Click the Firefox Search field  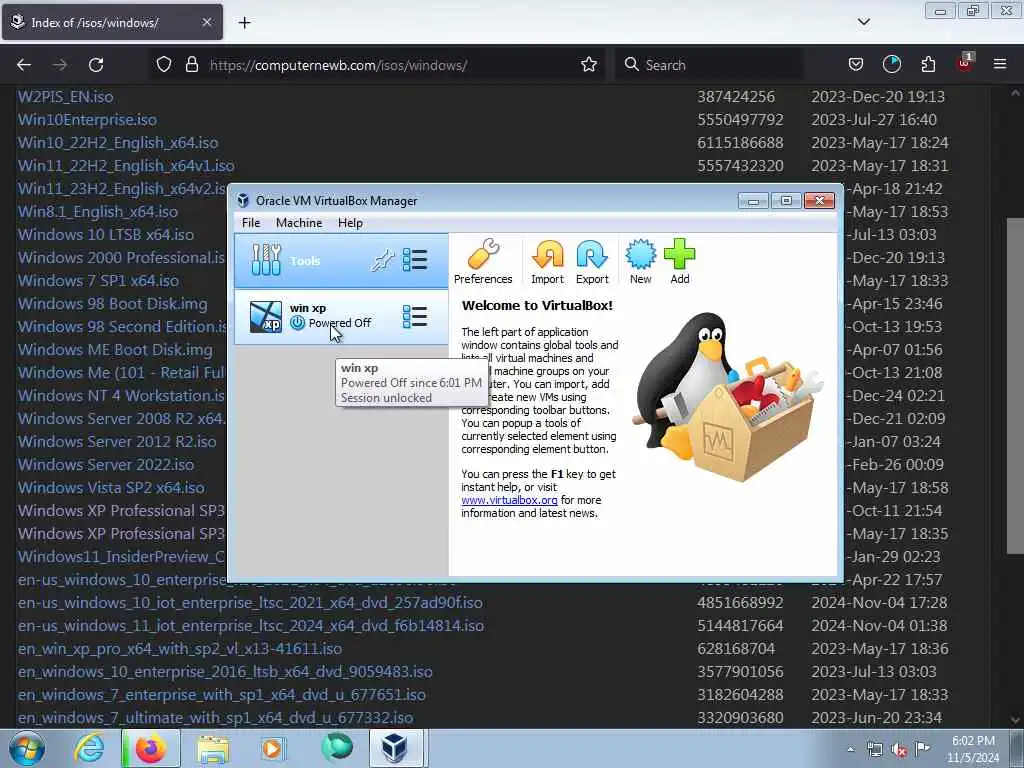tap(709, 65)
